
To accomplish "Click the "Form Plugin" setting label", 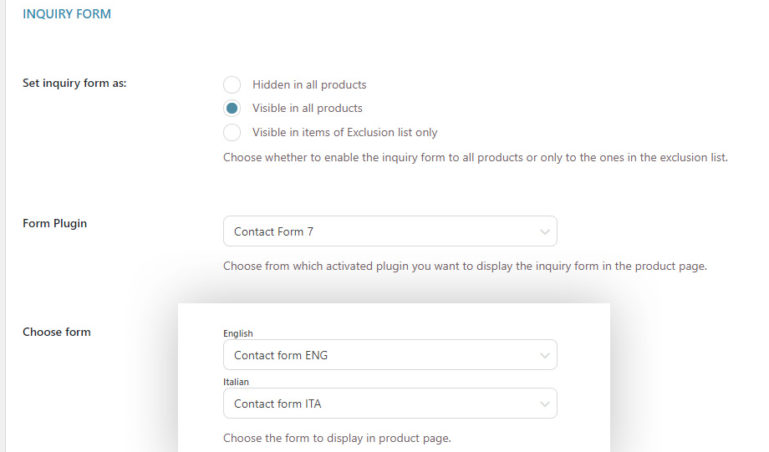I will pos(55,223).
